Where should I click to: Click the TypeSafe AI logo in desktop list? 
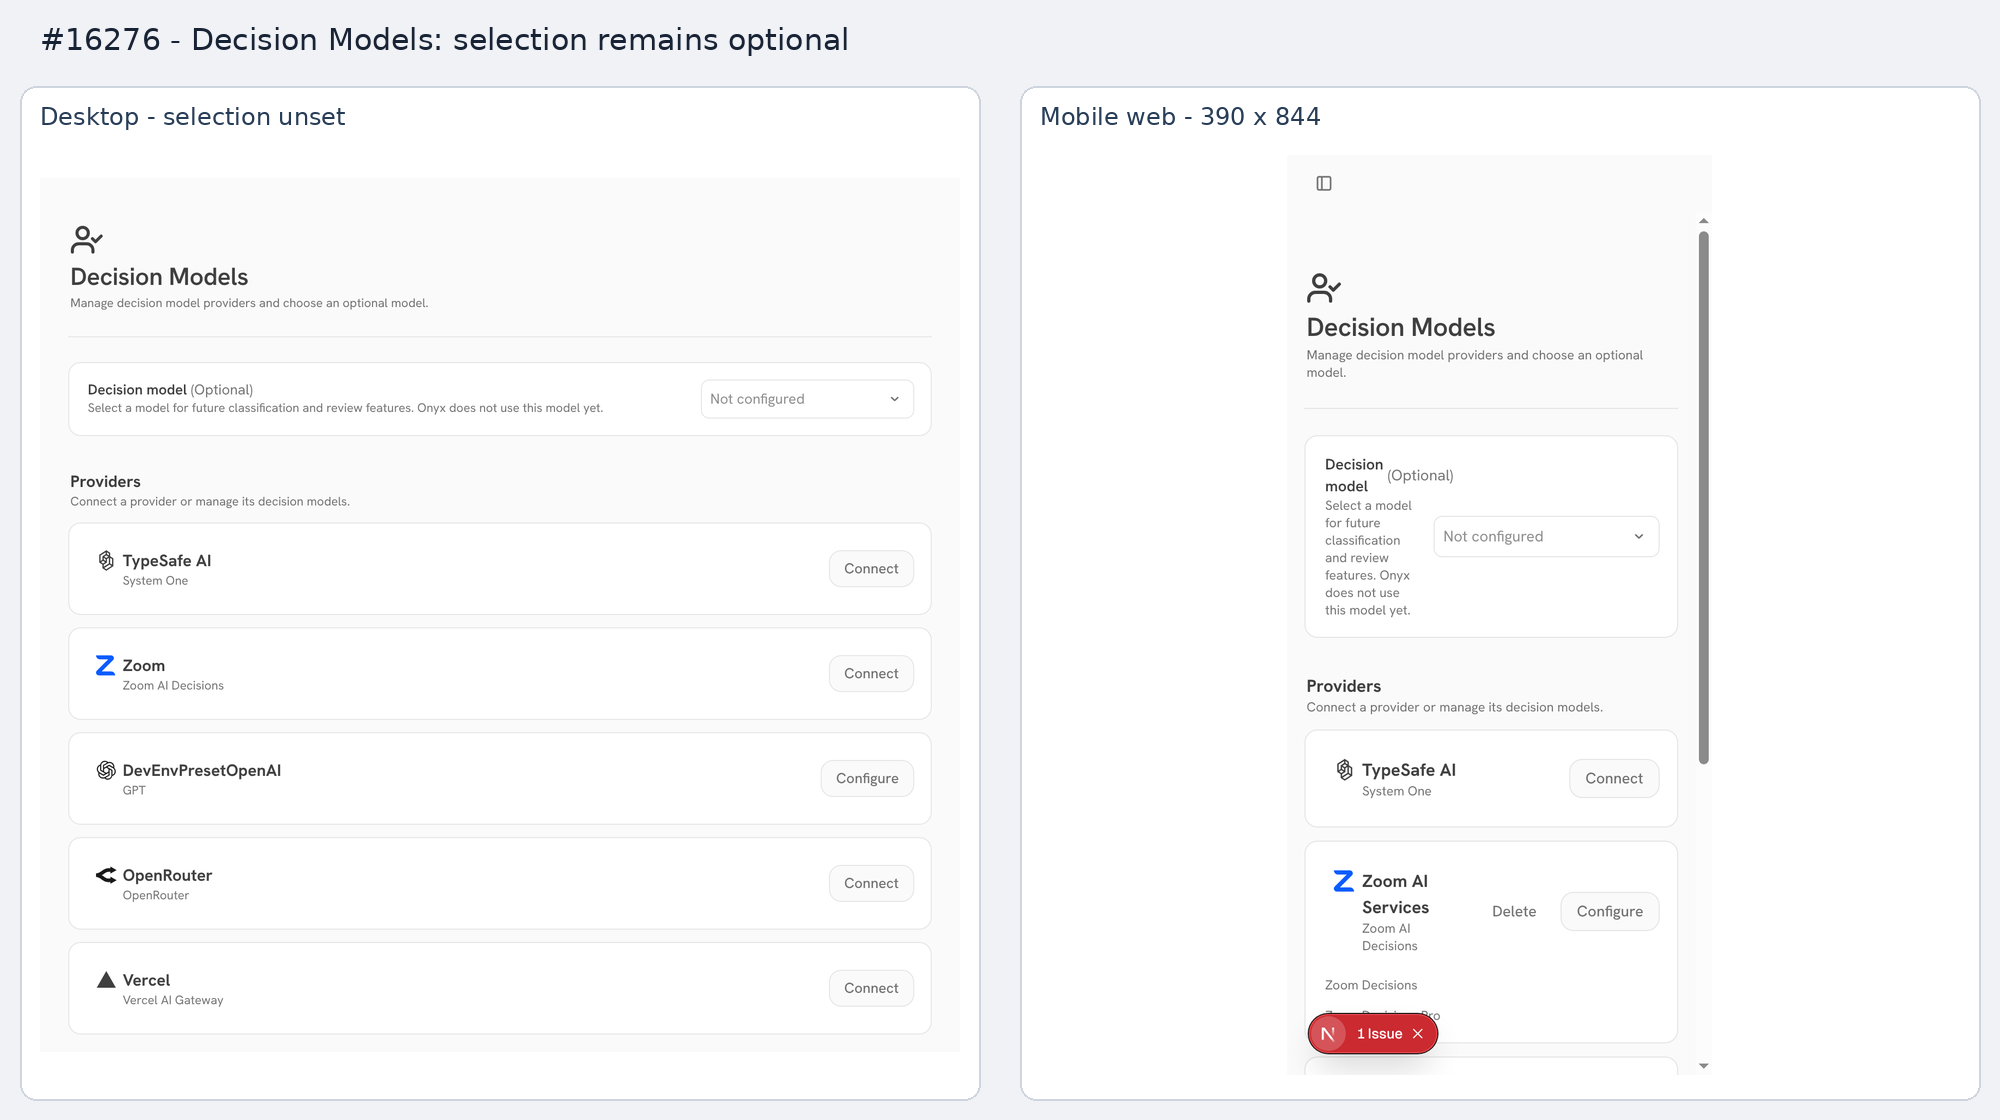pos(106,560)
